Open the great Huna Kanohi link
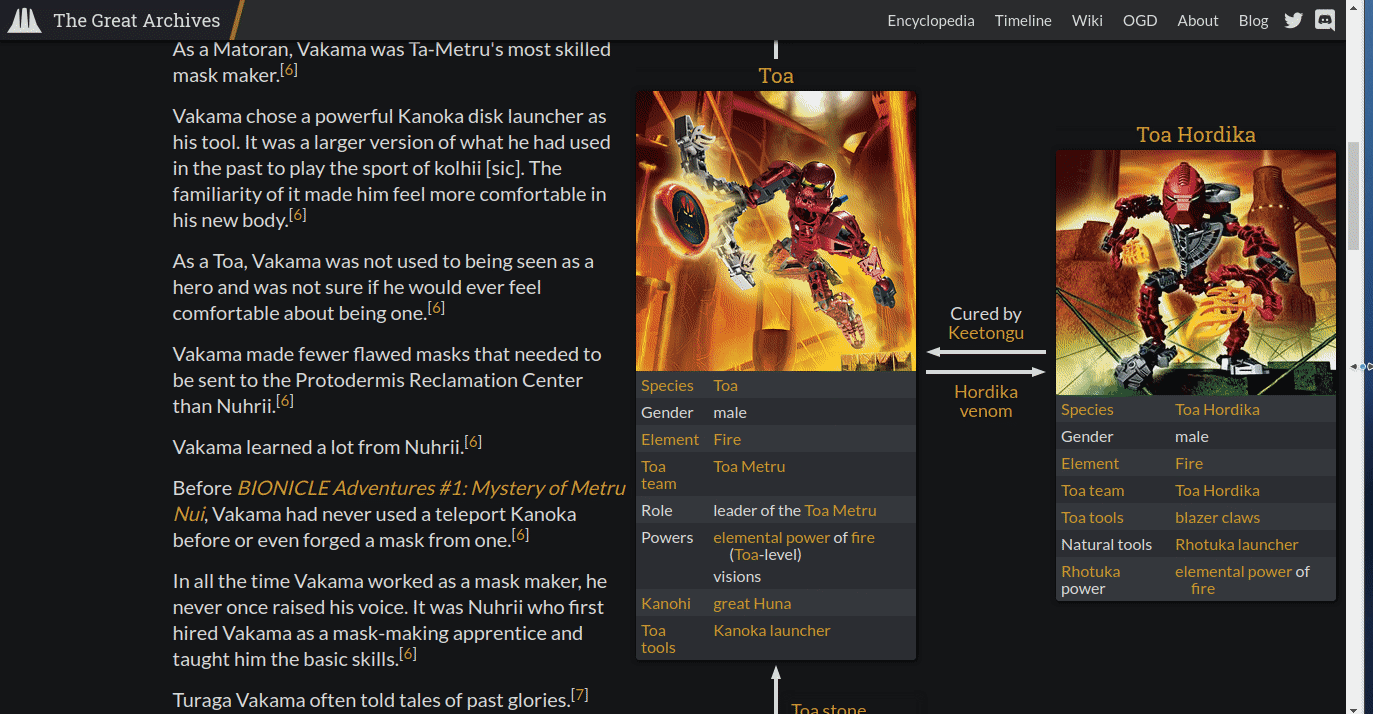The image size is (1373, 714). (751, 603)
